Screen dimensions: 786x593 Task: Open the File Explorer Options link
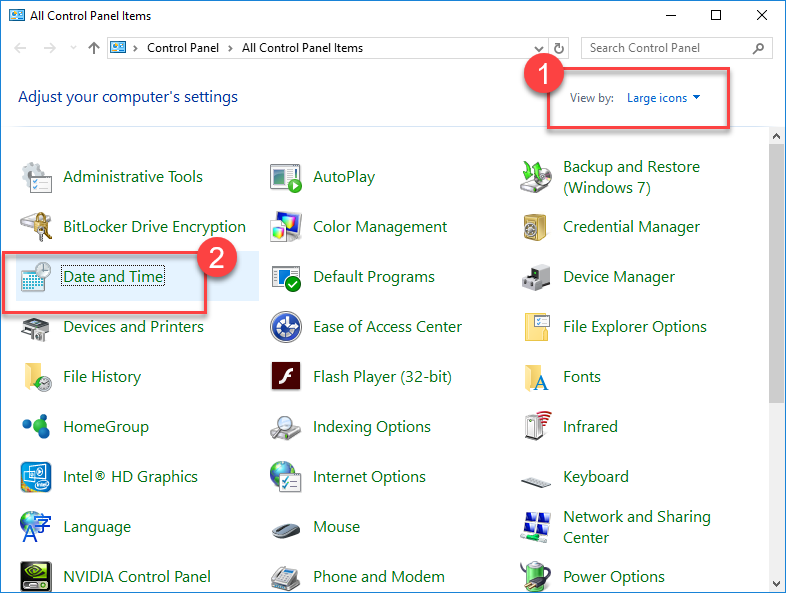tap(634, 327)
